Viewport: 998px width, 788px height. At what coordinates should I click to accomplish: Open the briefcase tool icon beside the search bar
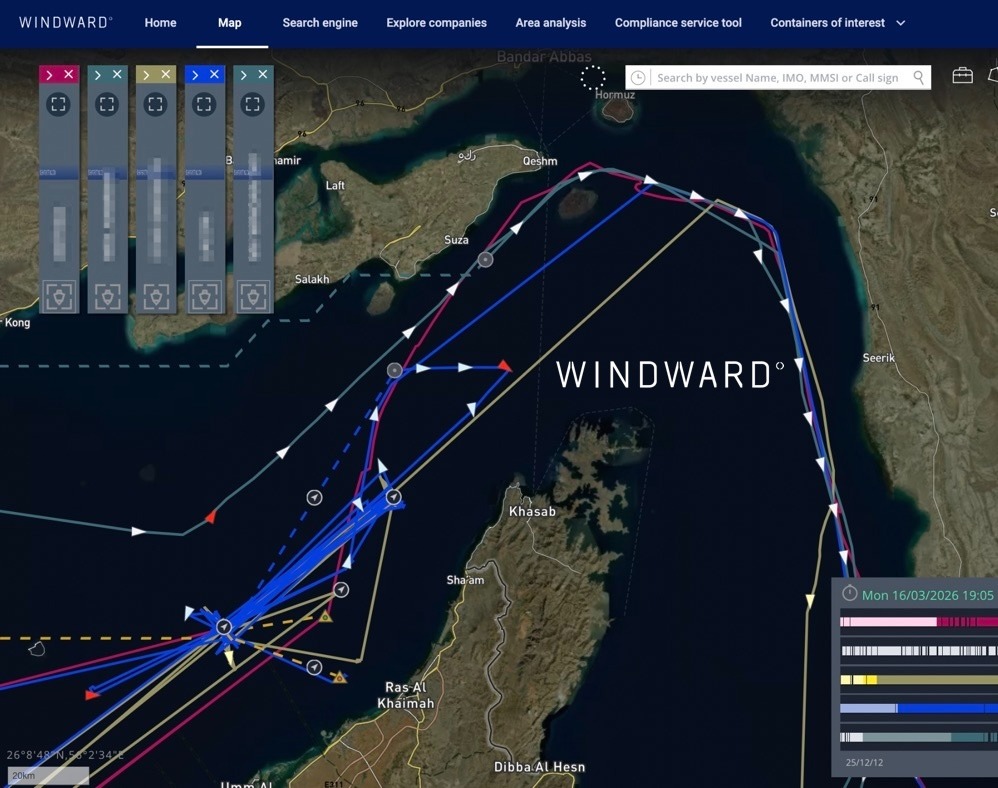tap(961, 76)
